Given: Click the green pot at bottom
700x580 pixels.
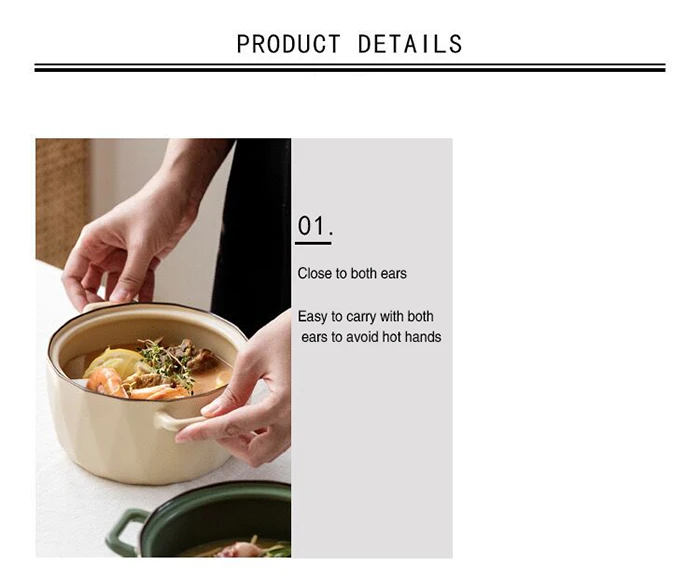Looking at the screenshot, I should pyautogui.click(x=199, y=520).
